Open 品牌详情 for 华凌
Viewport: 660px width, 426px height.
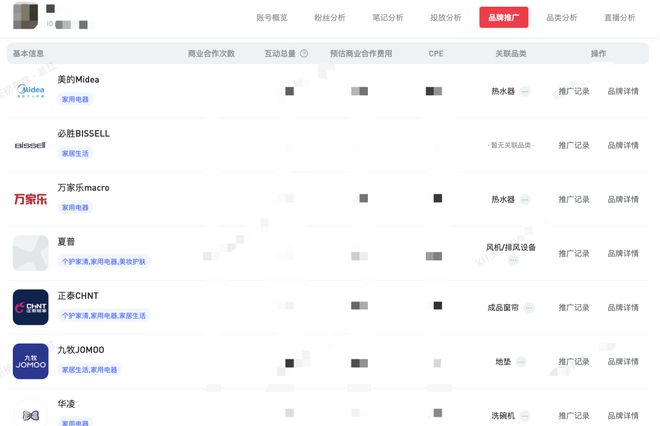(x=623, y=415)
